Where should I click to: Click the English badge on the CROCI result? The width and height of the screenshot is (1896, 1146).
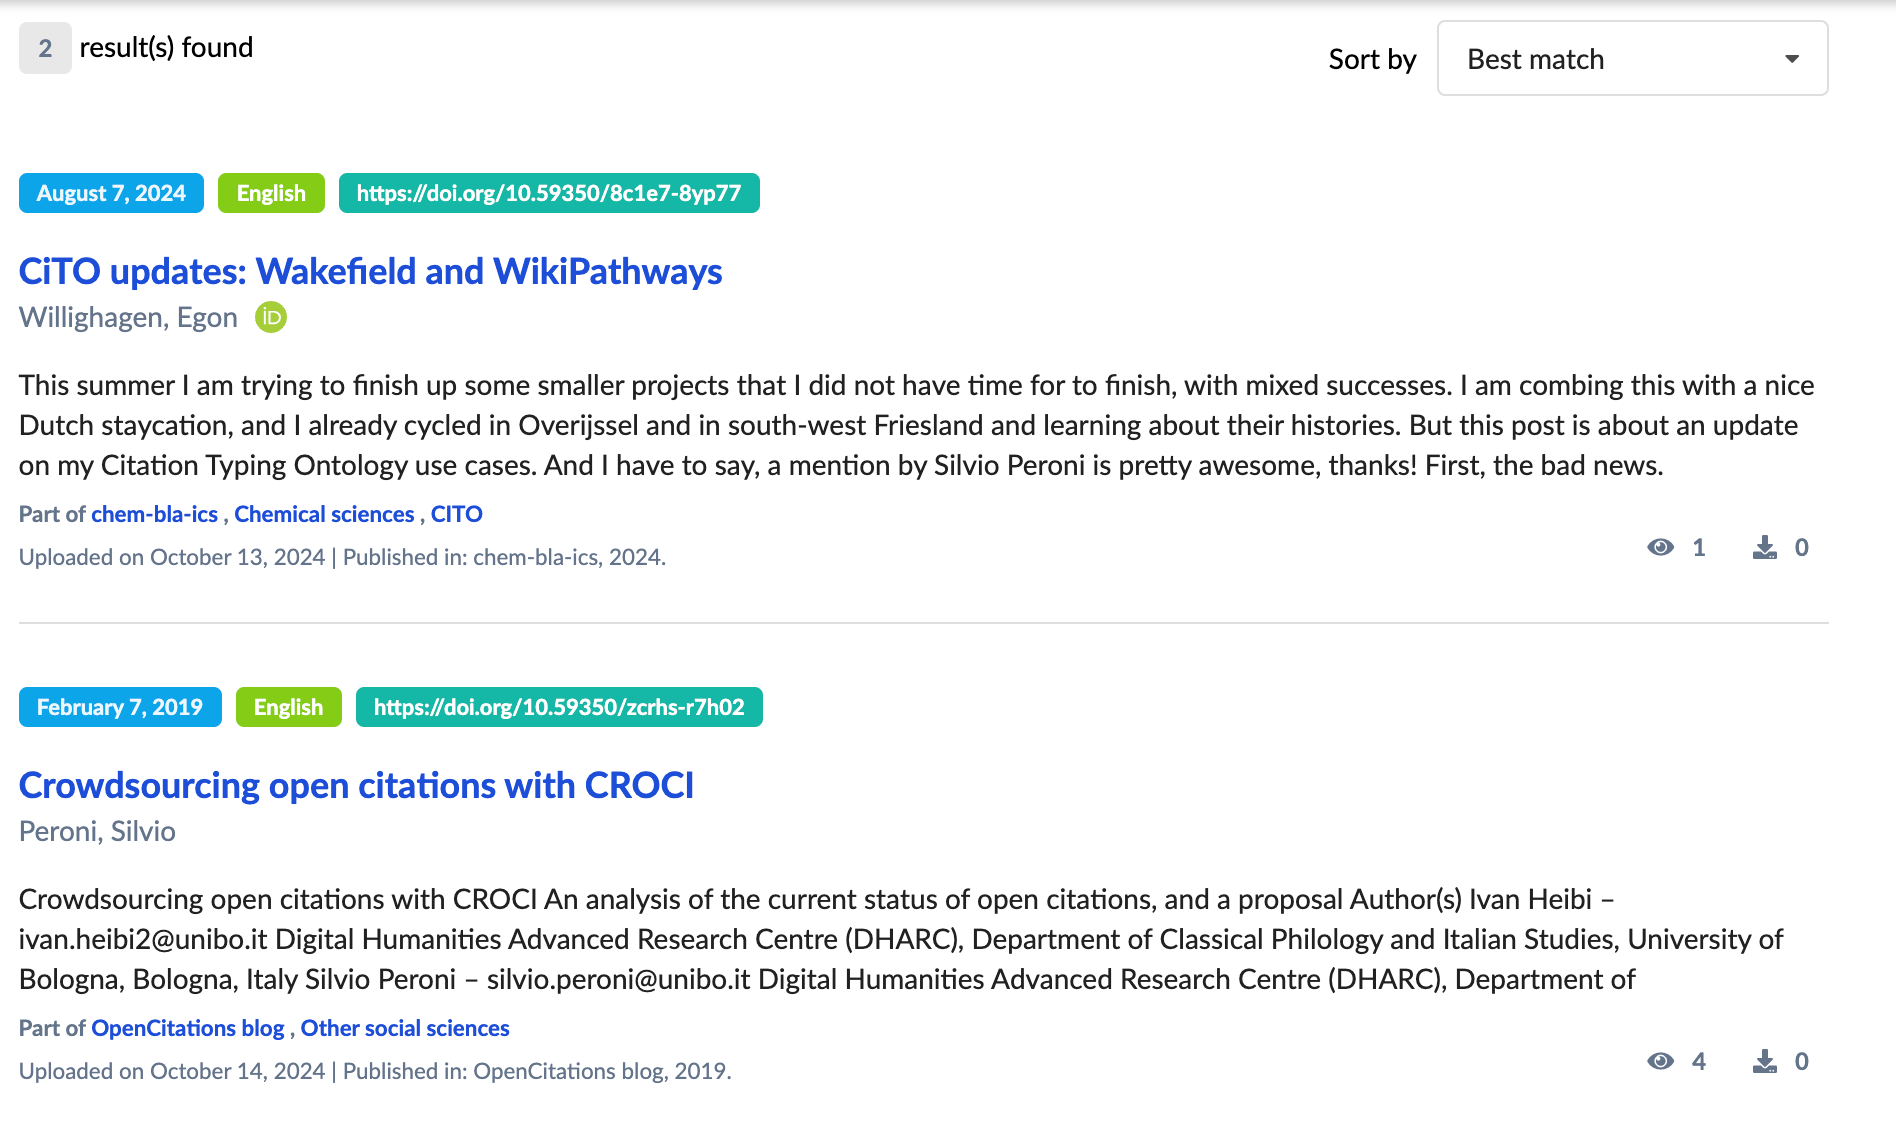click(288, 707)
